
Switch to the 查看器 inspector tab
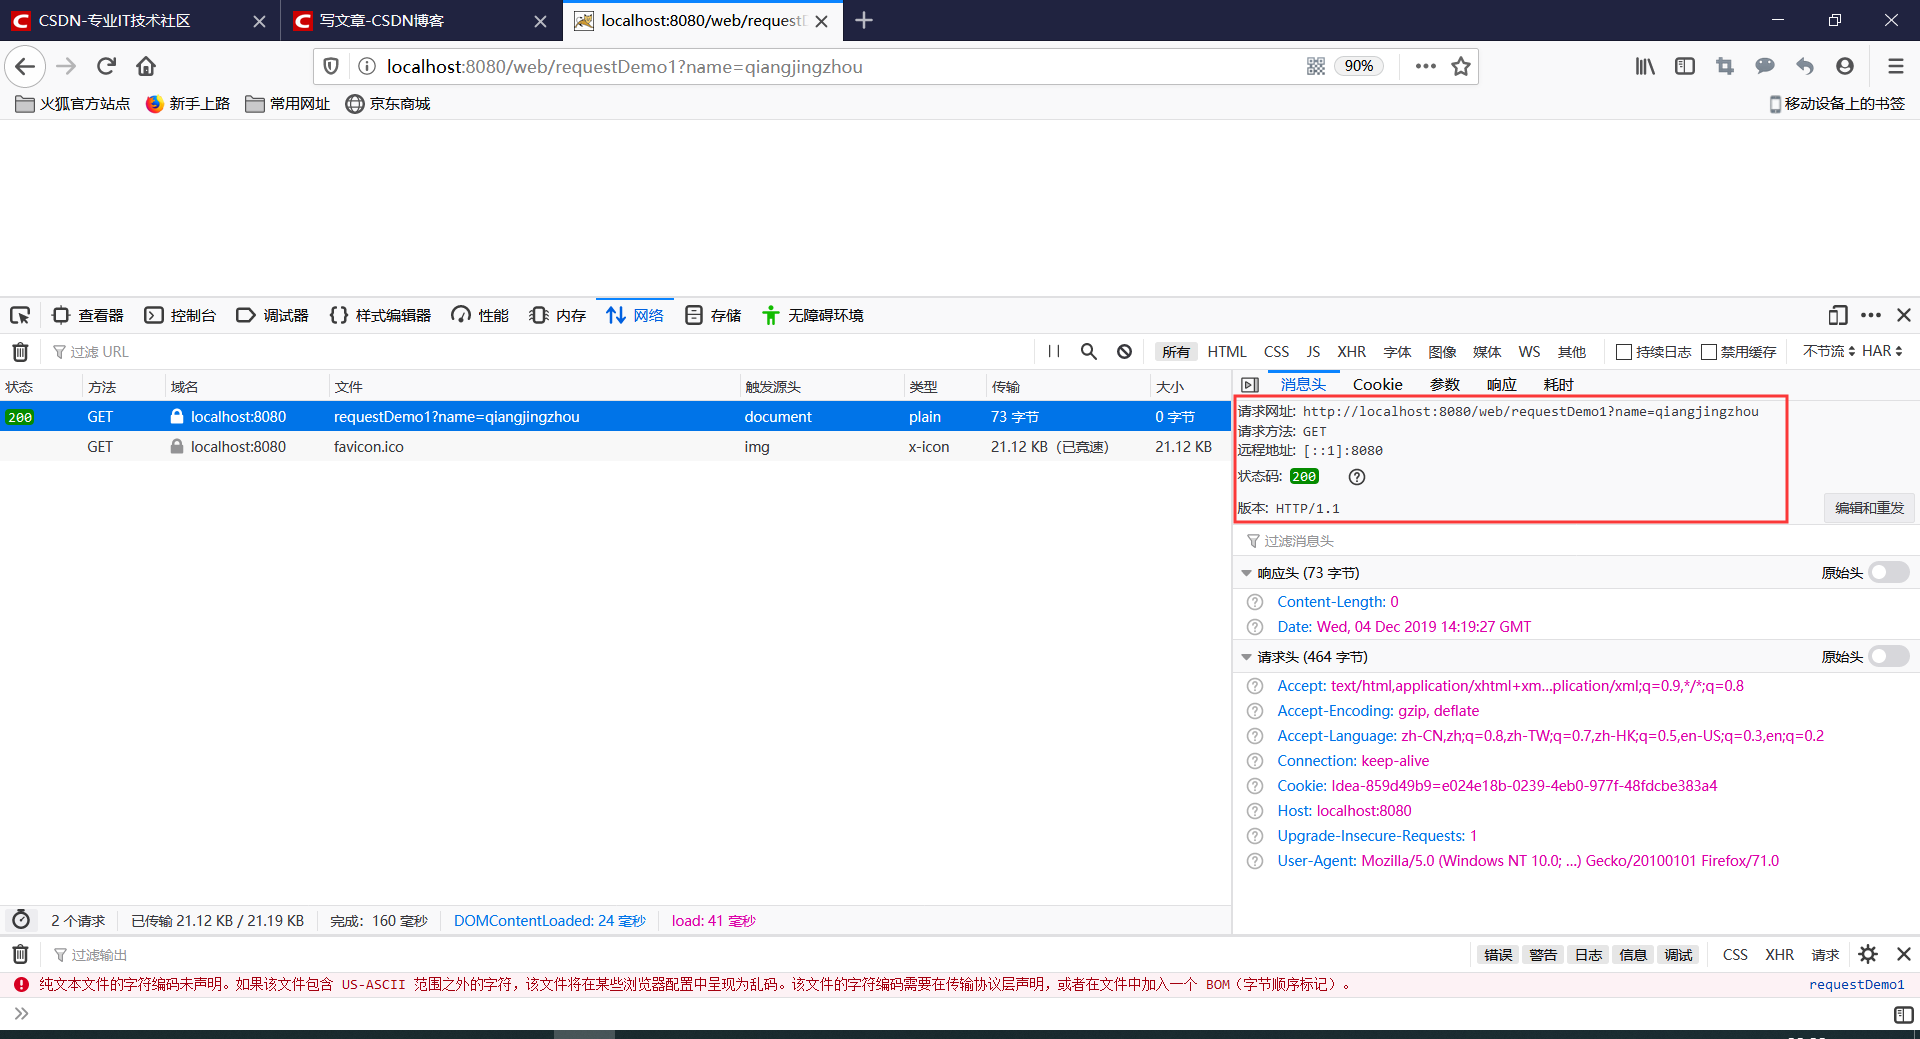[88, 315]
